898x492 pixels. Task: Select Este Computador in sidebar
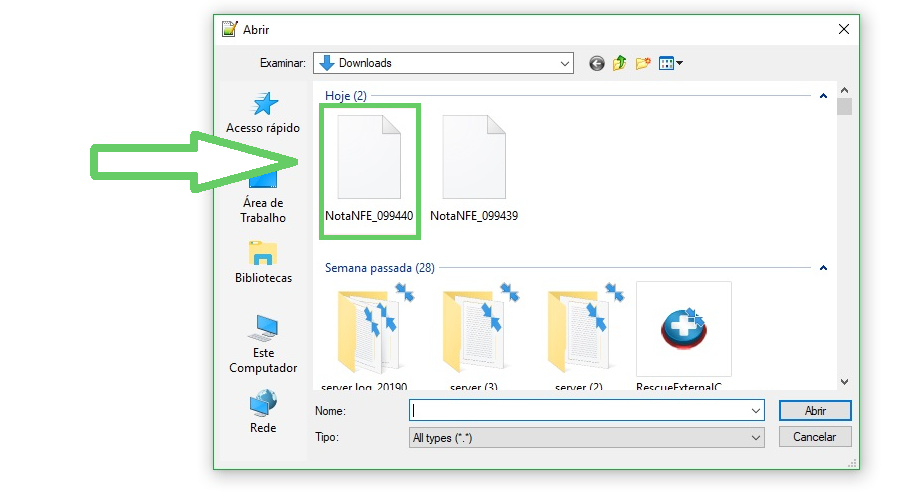click(x=263, y=343)
